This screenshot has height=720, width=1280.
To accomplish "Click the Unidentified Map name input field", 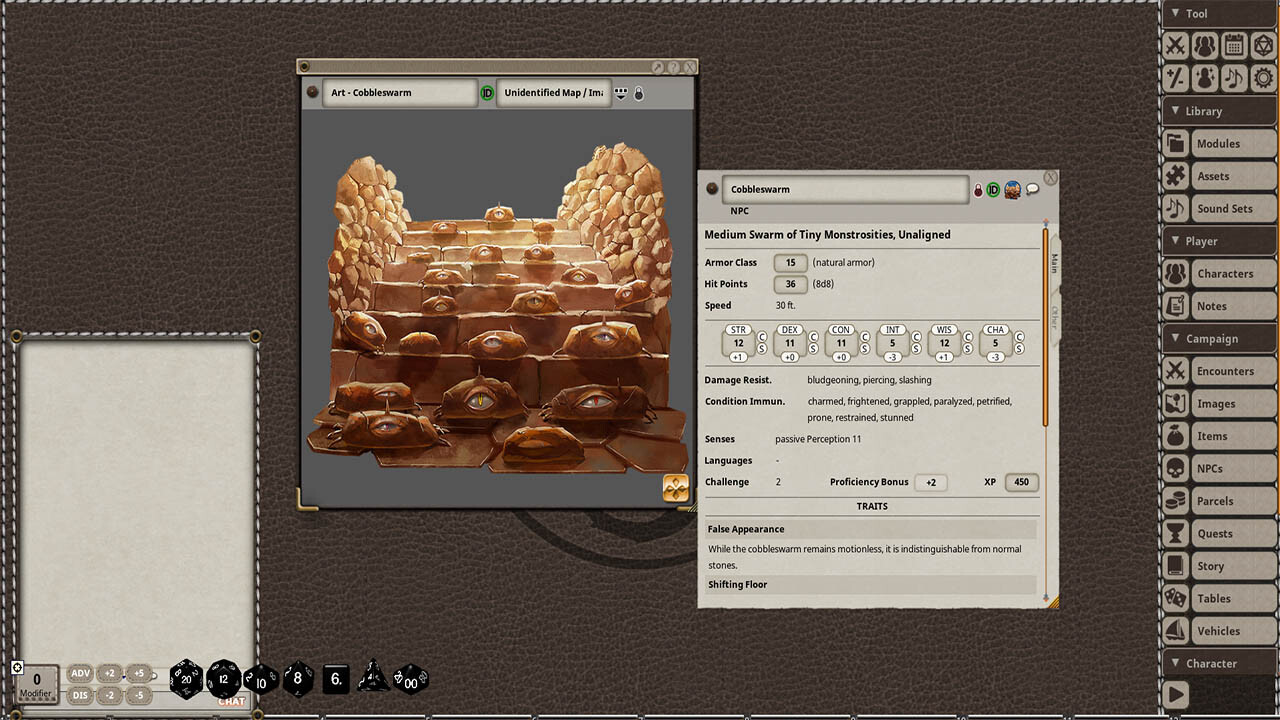I will pos(555,92).
